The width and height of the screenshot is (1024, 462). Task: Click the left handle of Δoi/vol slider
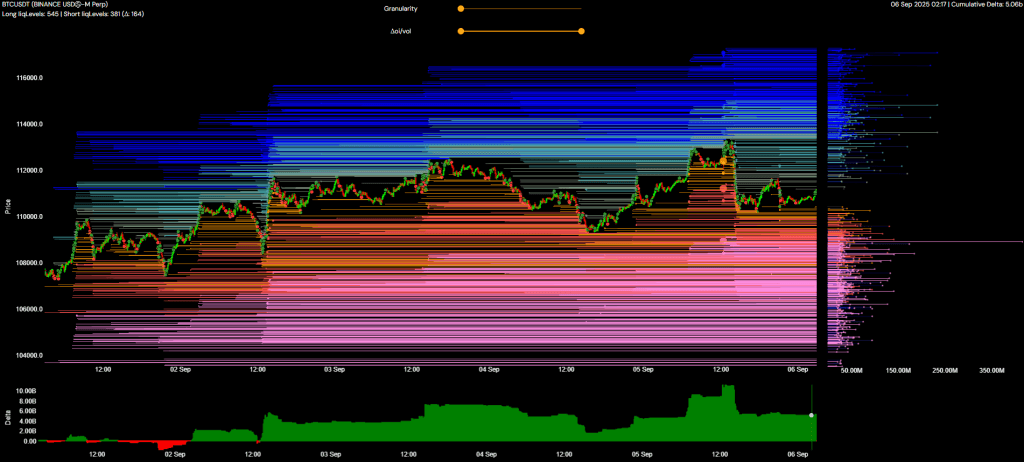click(460, 31)
